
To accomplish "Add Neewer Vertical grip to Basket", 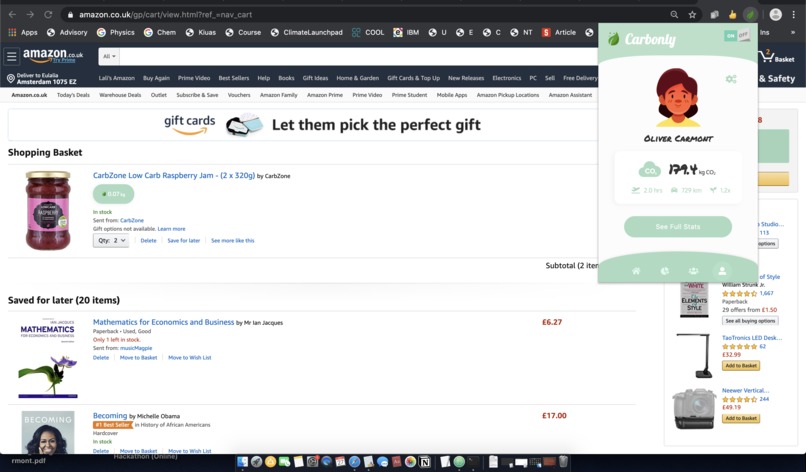I will click(741, 419).
